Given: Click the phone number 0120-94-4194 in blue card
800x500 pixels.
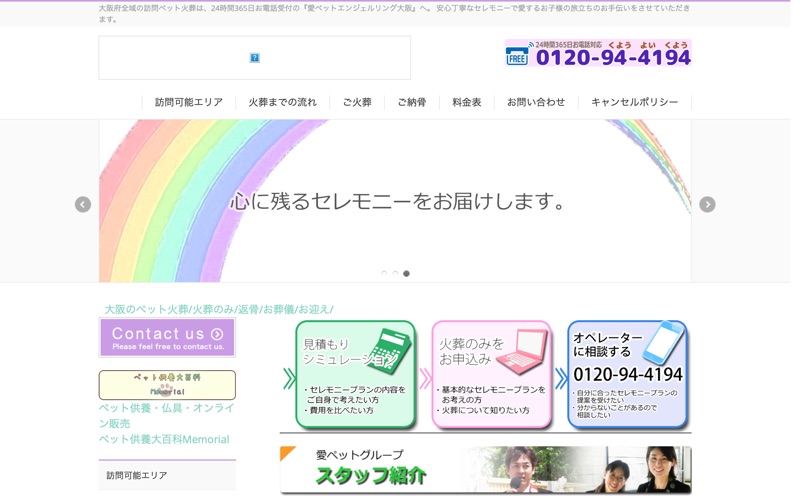Looking at the screenshot, I should tap(628, 374).
